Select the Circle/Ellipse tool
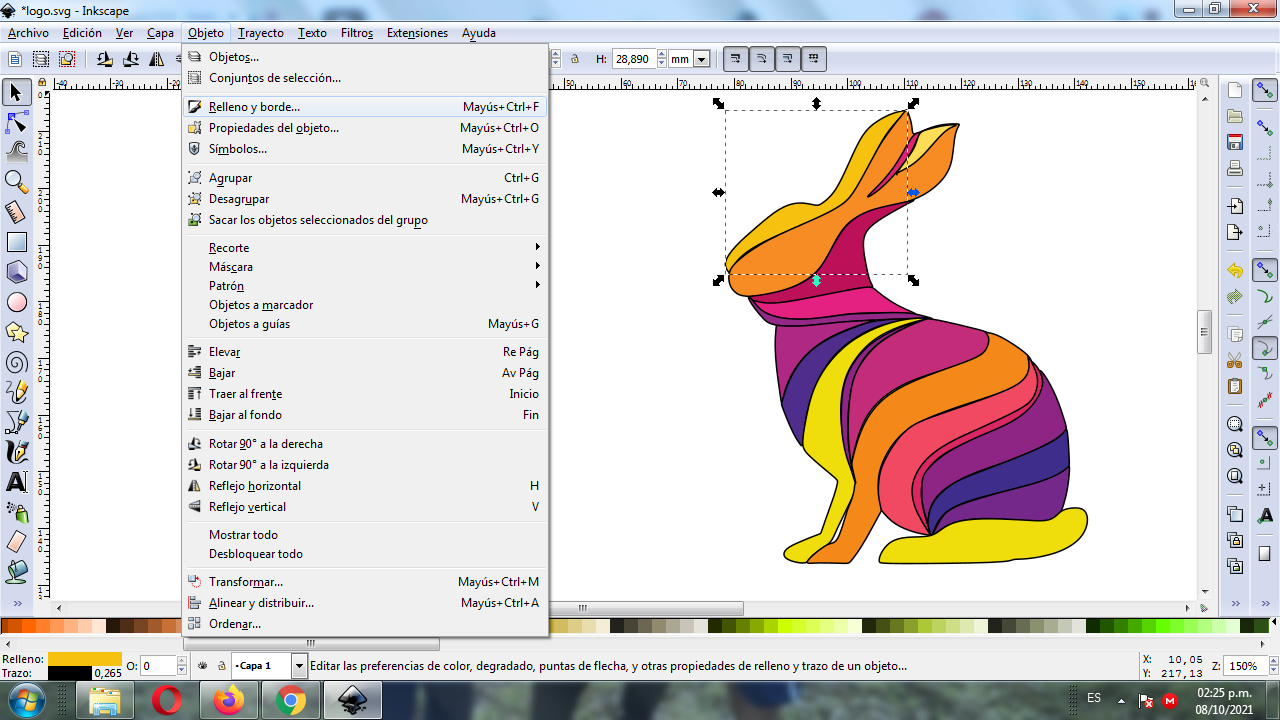 [16, 302]
